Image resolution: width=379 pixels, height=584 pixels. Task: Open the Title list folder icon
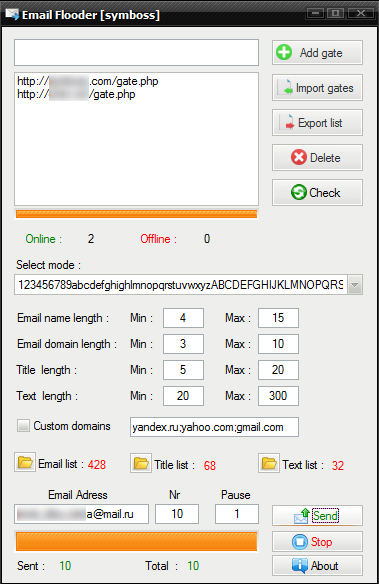[141, 463]
